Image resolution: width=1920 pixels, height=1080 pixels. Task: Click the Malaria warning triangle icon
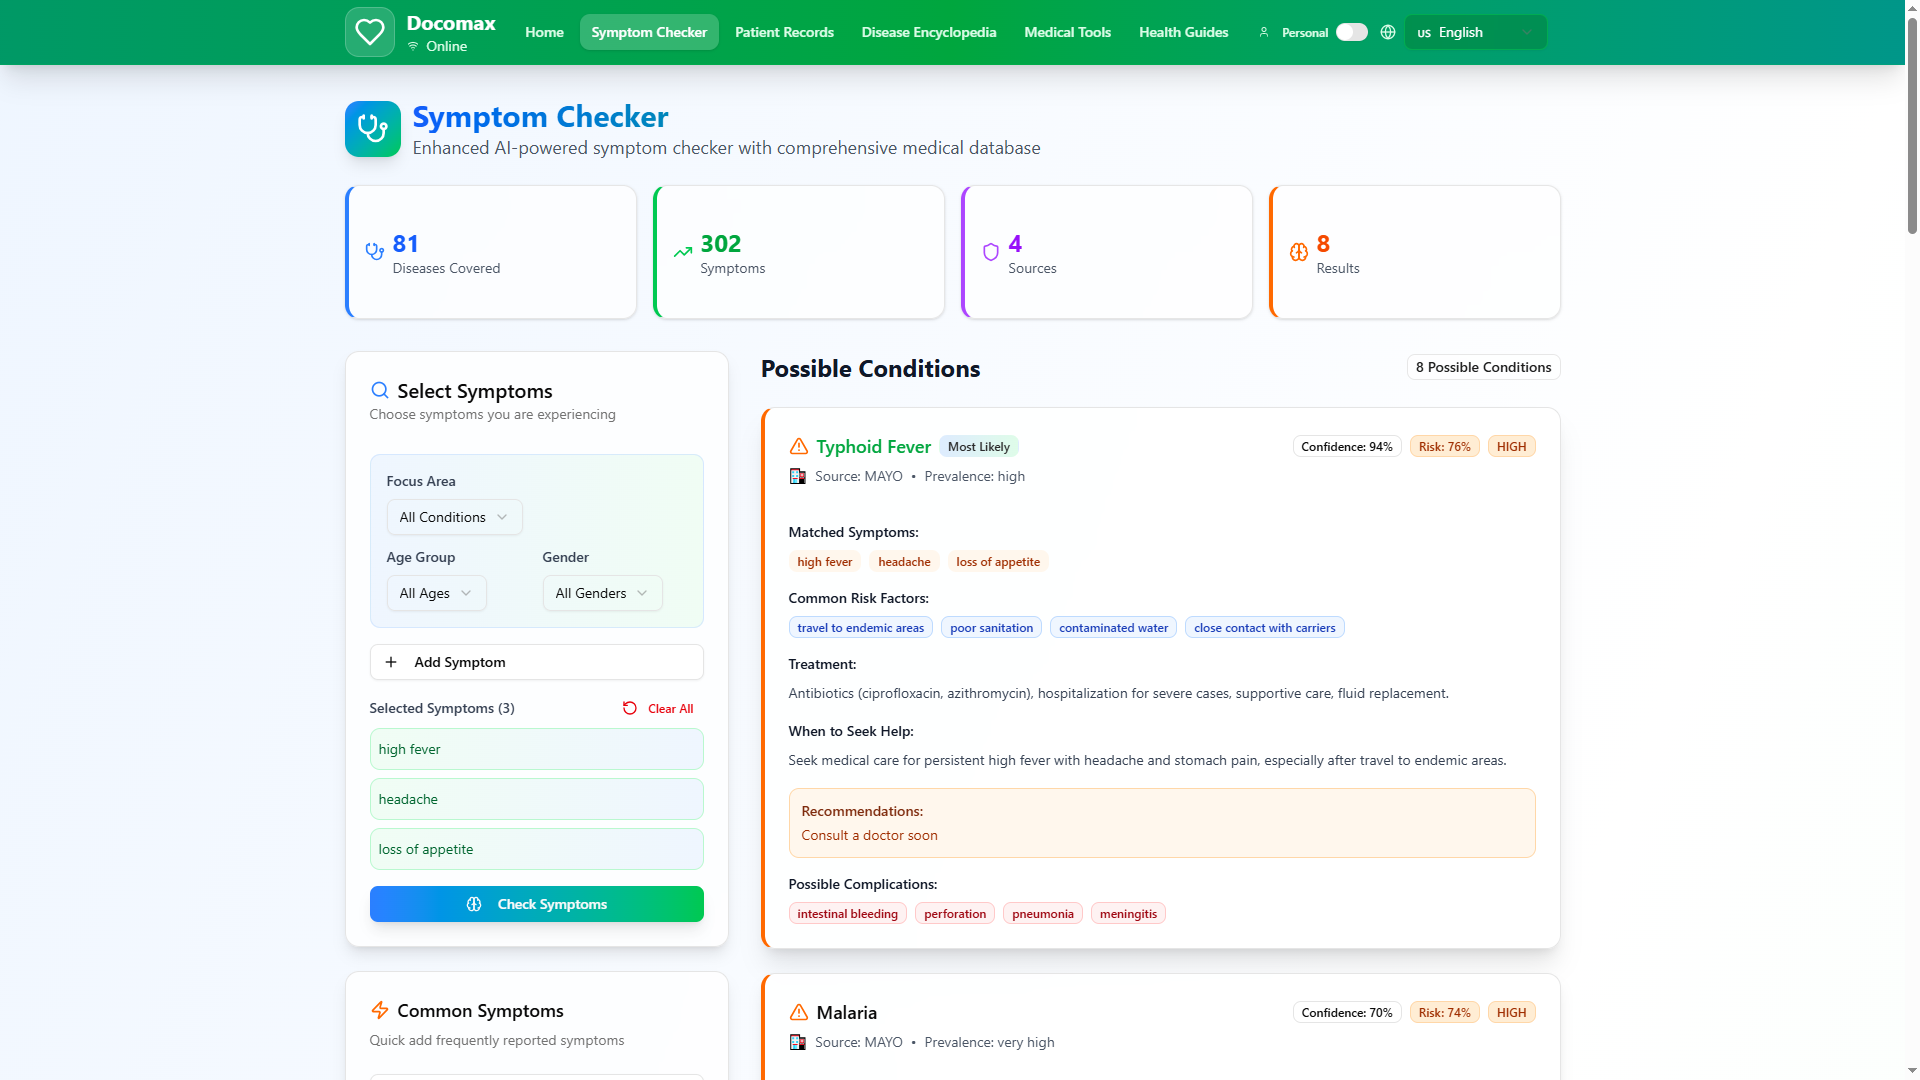(798, 1013)
